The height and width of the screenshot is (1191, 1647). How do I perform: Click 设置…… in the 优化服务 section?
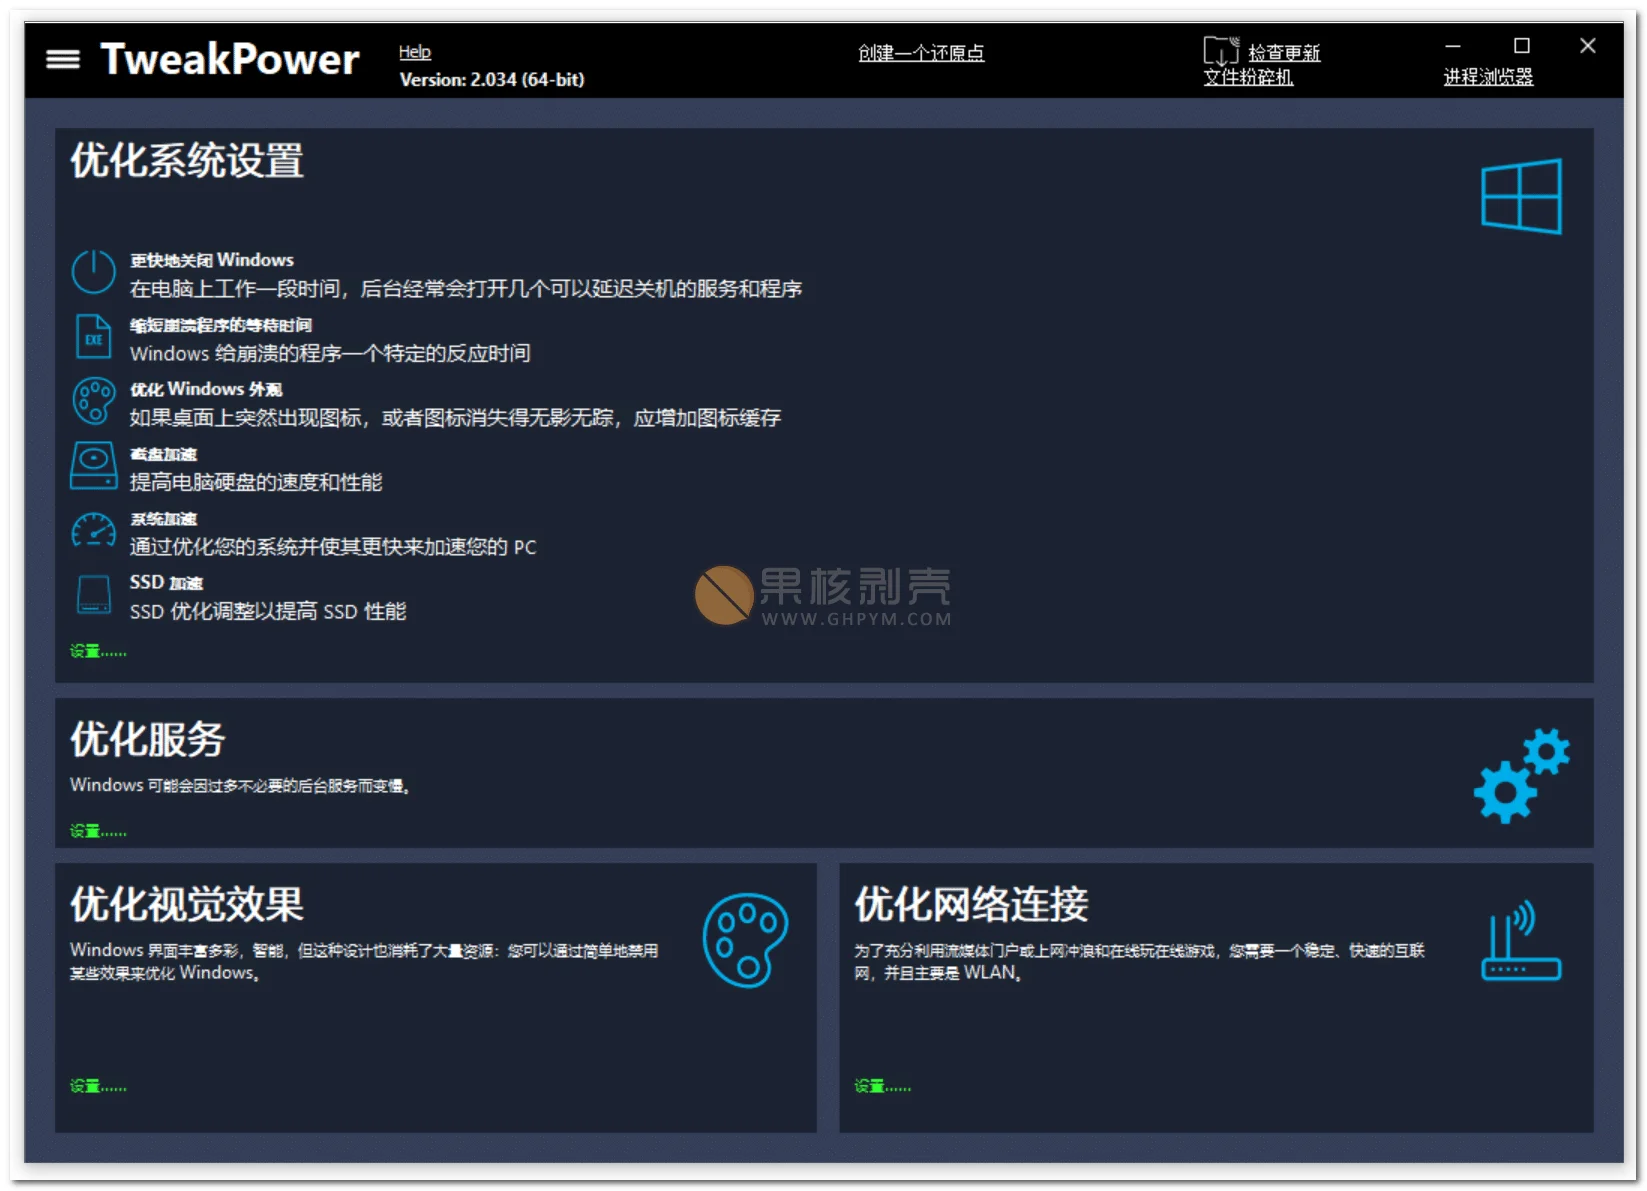(97, 831)
